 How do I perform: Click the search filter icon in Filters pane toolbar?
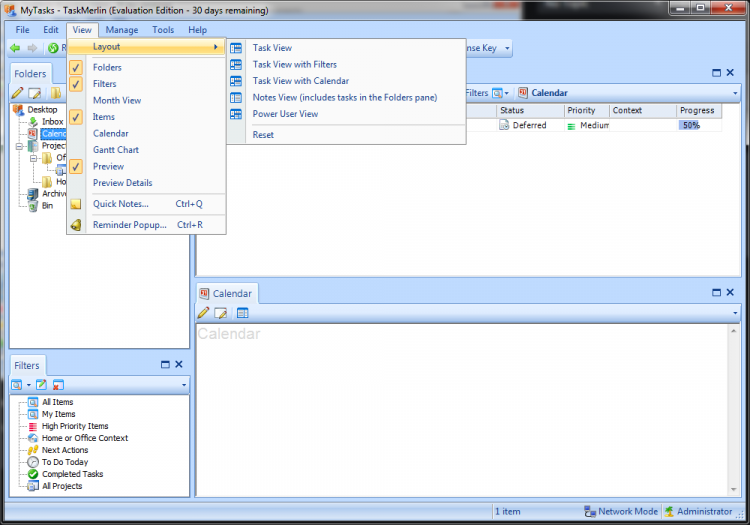(17, 384)
